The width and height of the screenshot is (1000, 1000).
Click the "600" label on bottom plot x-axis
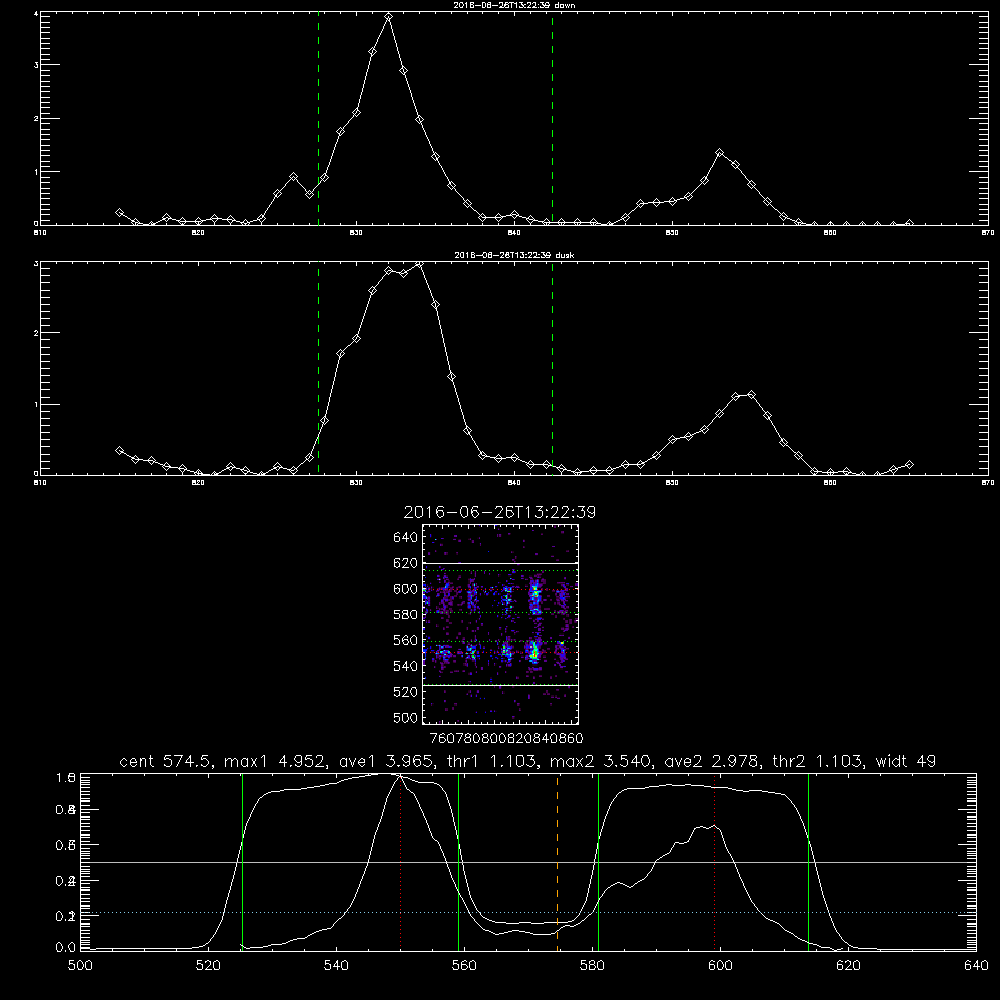click(x=720, y=966)
